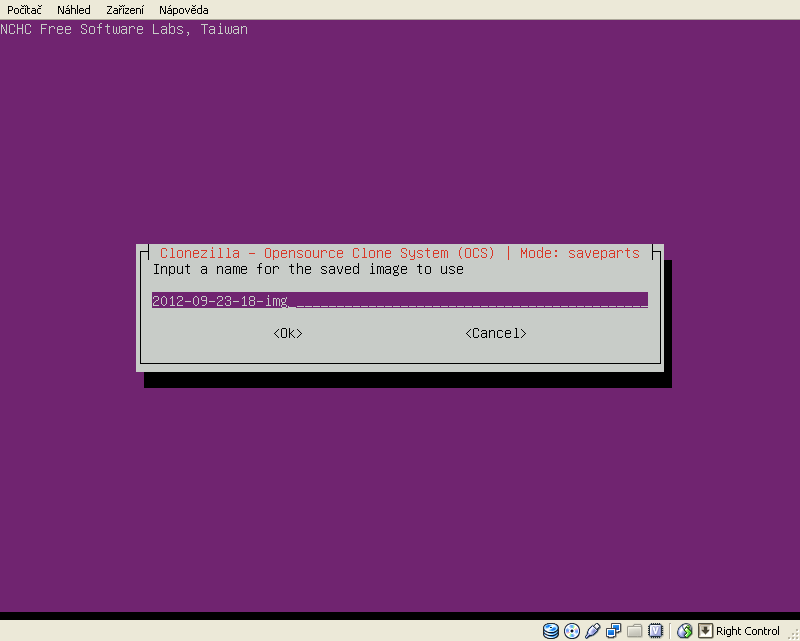Click the image name input field
Image resolution: width=800 pixels, height=641 pixels.
(x=400, y=300)
